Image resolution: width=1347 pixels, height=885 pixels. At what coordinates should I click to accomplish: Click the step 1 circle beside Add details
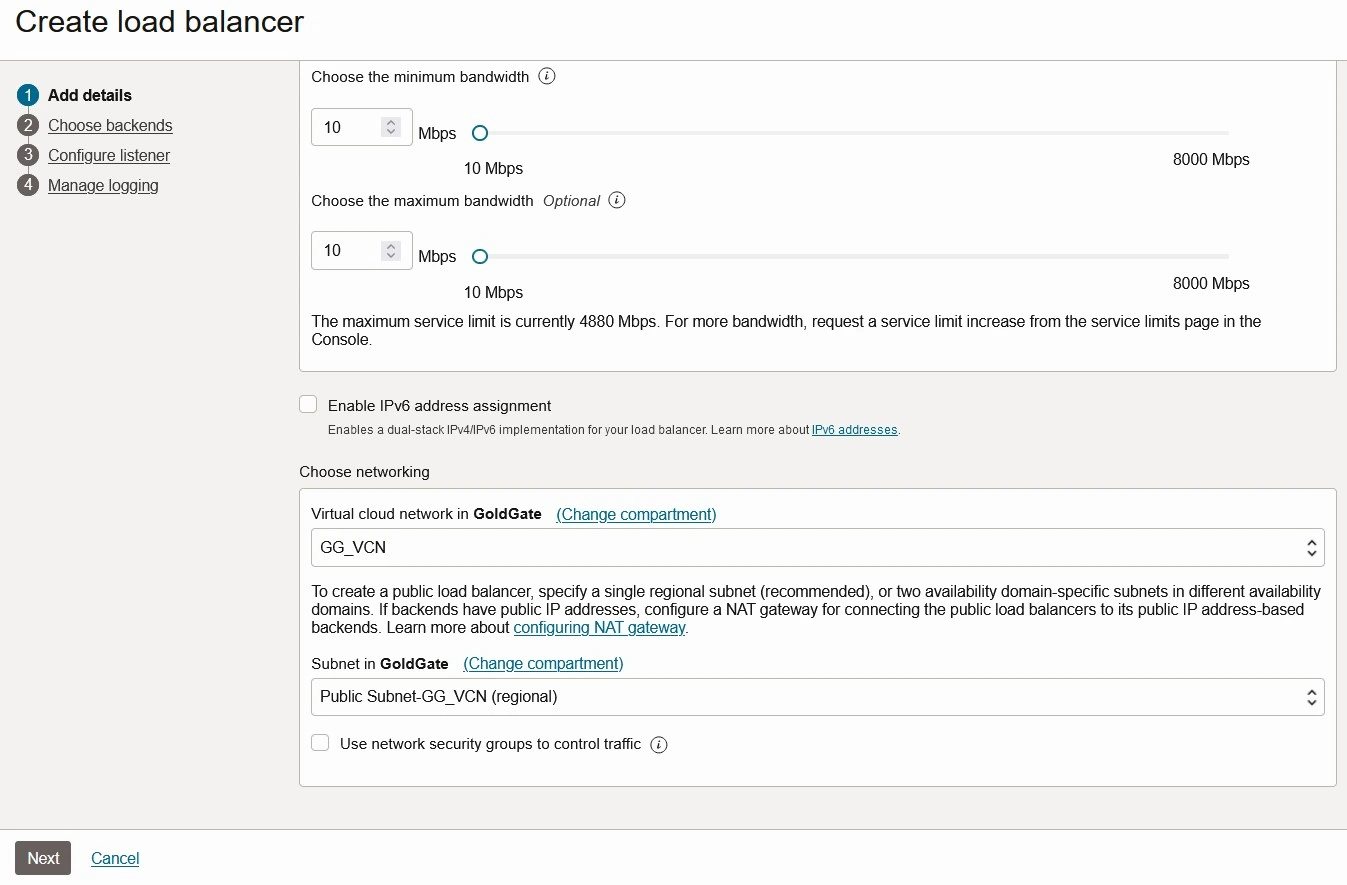tap(28, 95)
